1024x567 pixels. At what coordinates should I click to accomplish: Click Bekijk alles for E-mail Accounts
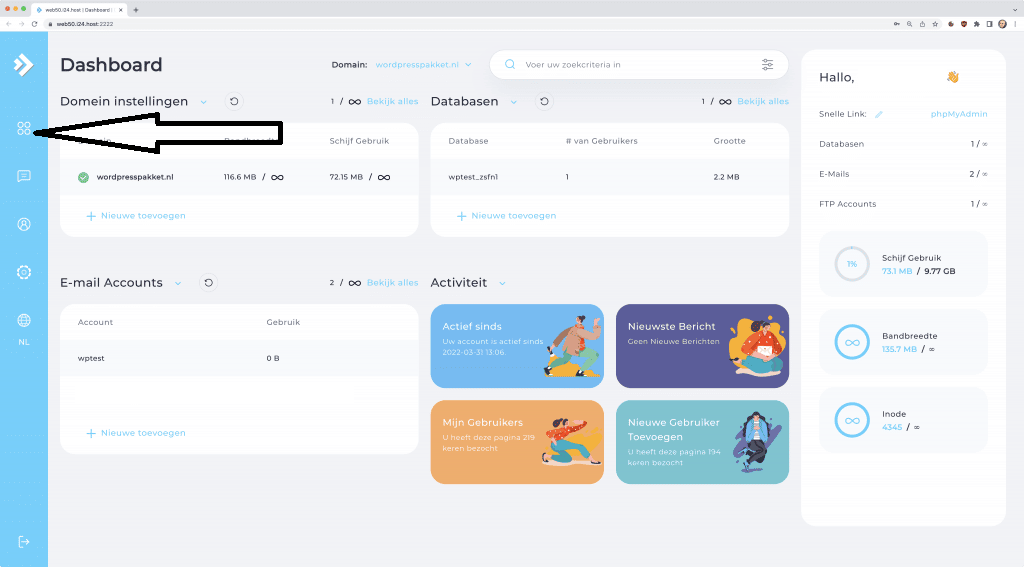pyautogui.click(x=392, y=283)
